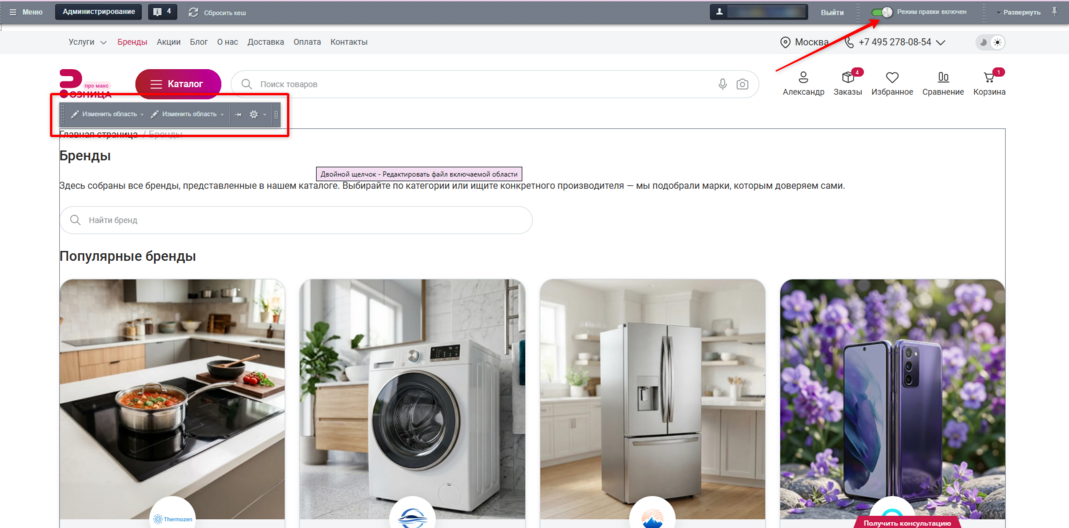The width and height of the screenshot is (1069, 528).
Task: Switch to light theme sun icon
Action: (997, 42)
